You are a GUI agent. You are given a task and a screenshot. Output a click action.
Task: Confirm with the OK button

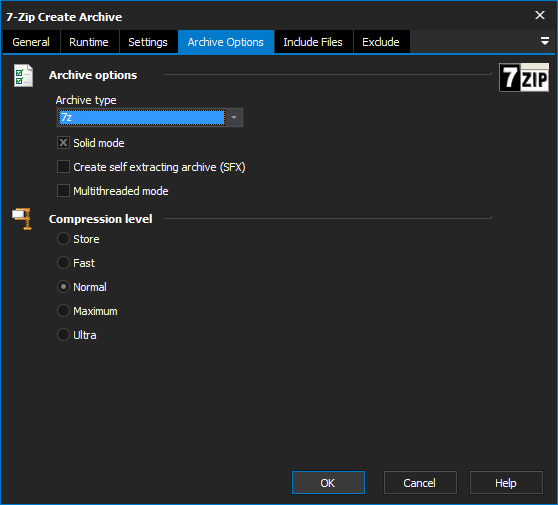328,483
